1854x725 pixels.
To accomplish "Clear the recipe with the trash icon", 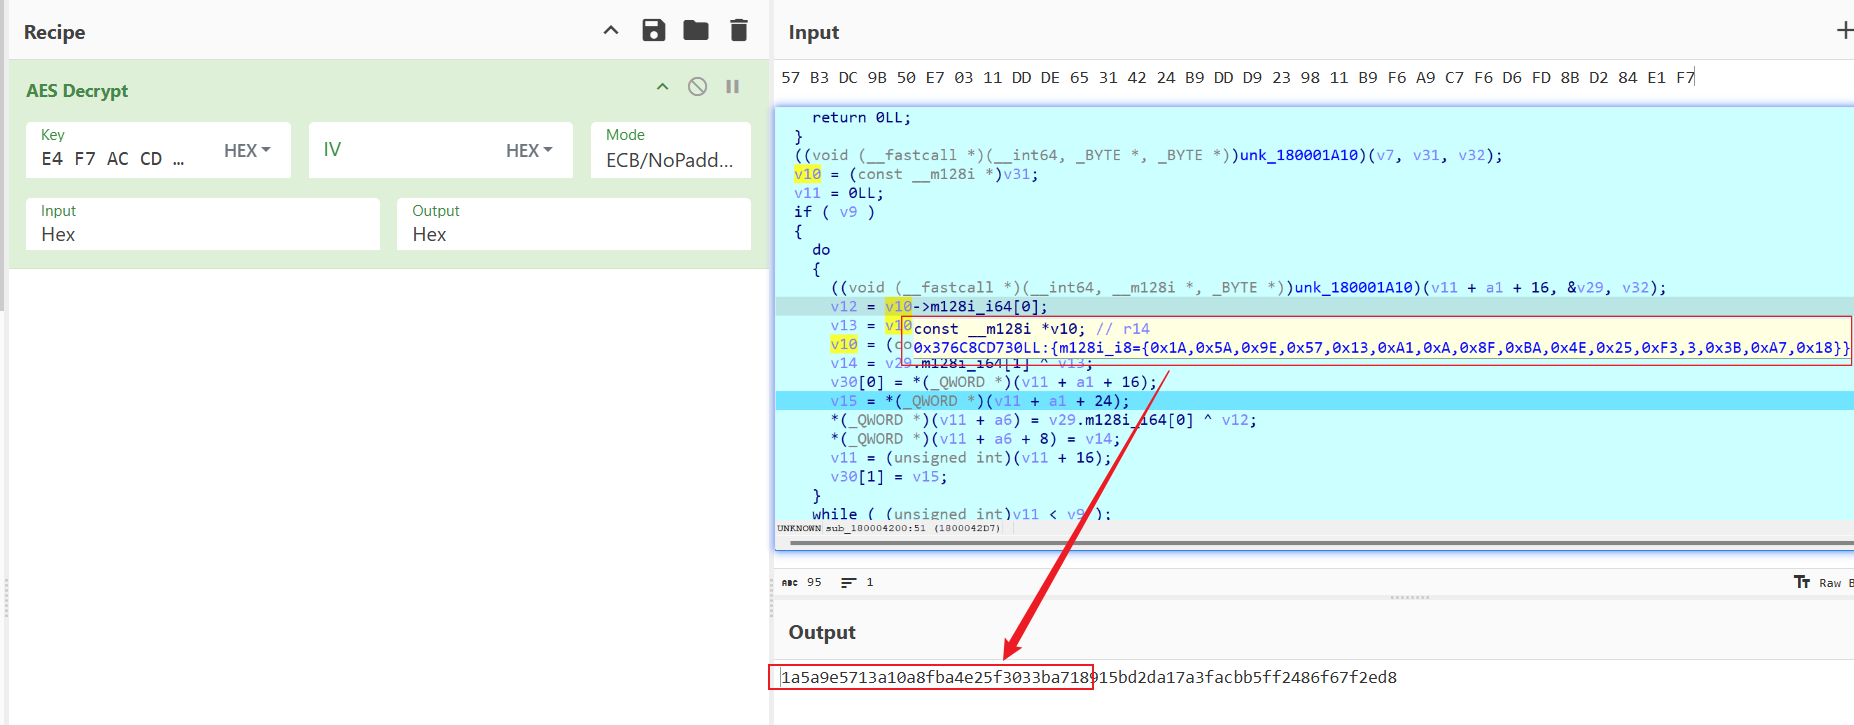I will point(739,31).
